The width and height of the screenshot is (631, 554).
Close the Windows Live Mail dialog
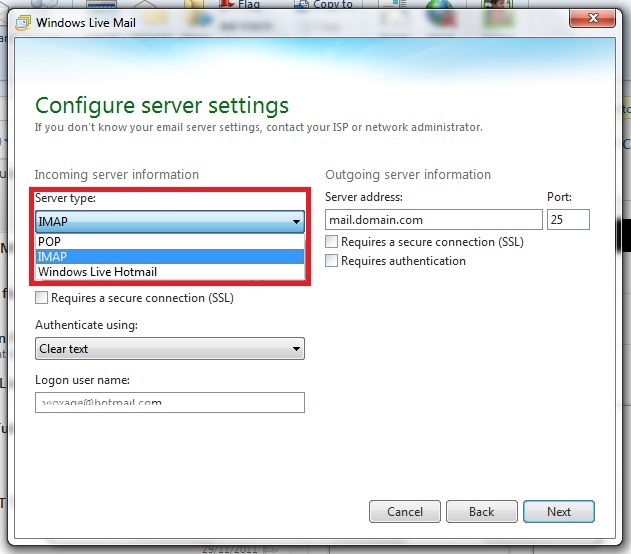coord(592,18)
